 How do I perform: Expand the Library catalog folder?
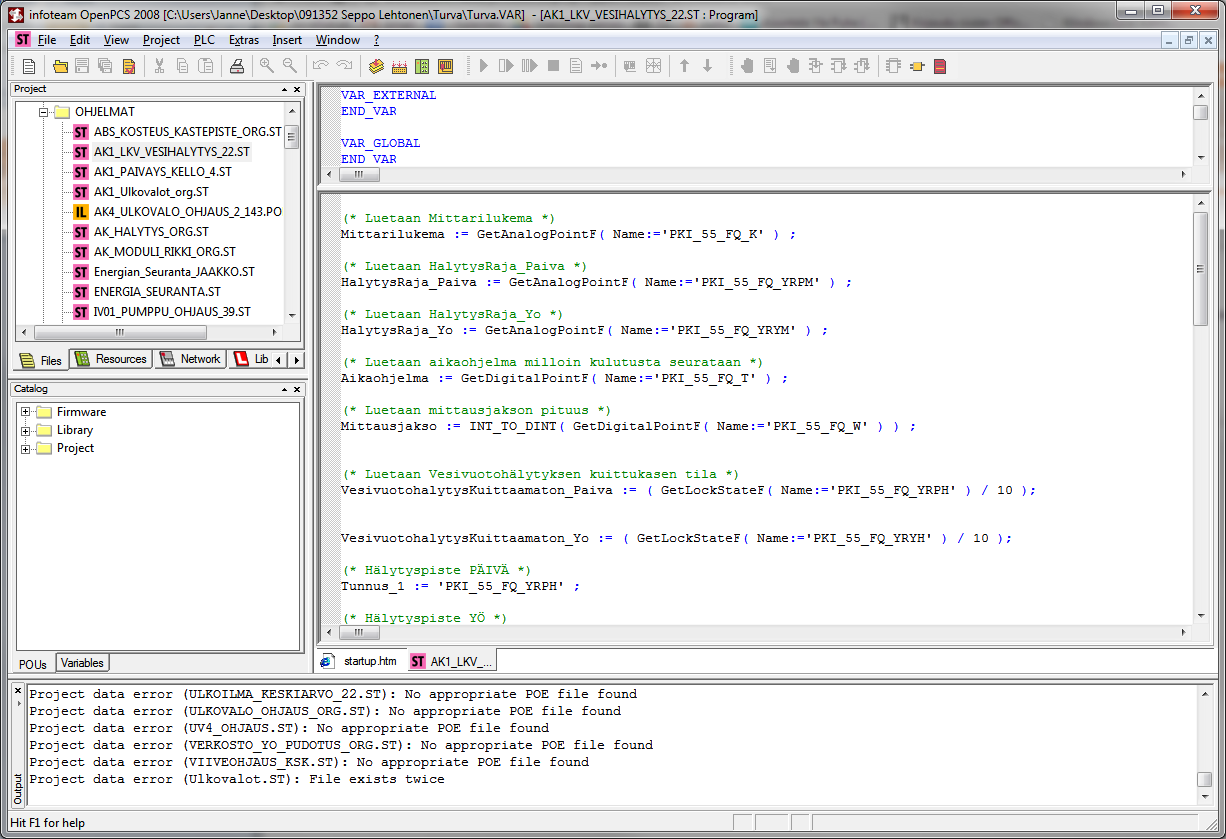[x=26, y=430]
